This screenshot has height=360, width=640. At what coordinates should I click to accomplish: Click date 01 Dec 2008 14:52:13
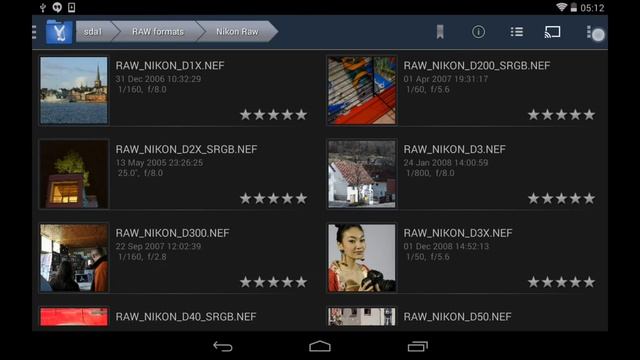click(x=446, y=246)
